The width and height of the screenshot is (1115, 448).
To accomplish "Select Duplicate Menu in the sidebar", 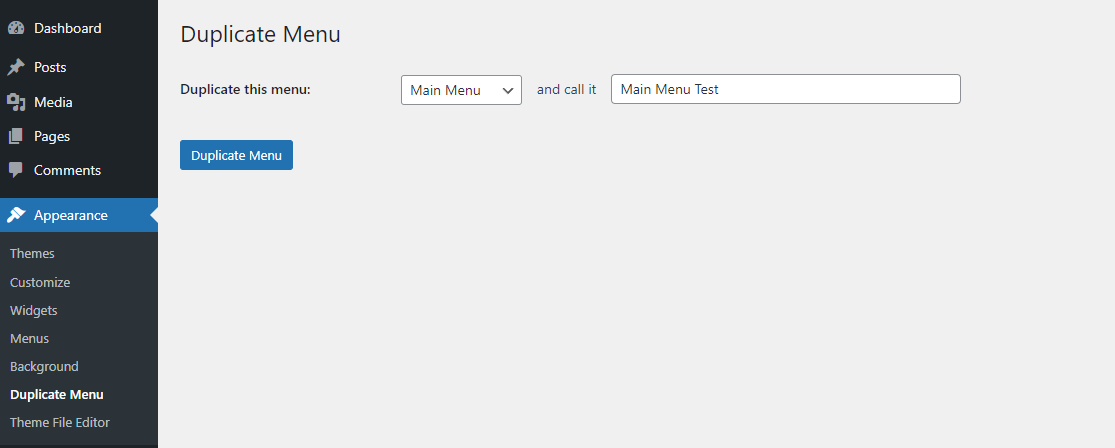I will pyautogui.click(x=56, y=394).
